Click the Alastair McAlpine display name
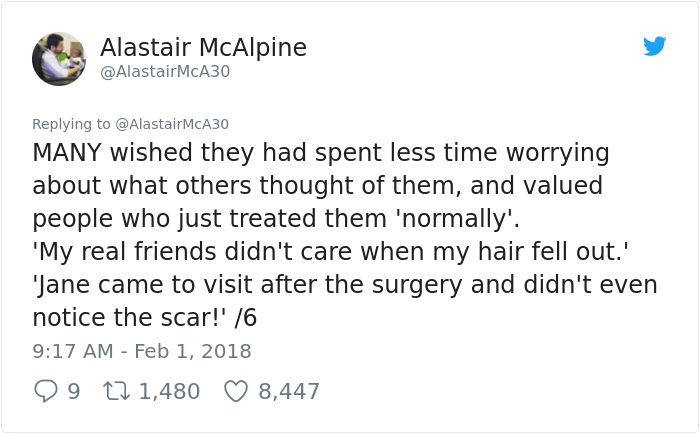Screen dimensions: 700x434 point(203,47)
